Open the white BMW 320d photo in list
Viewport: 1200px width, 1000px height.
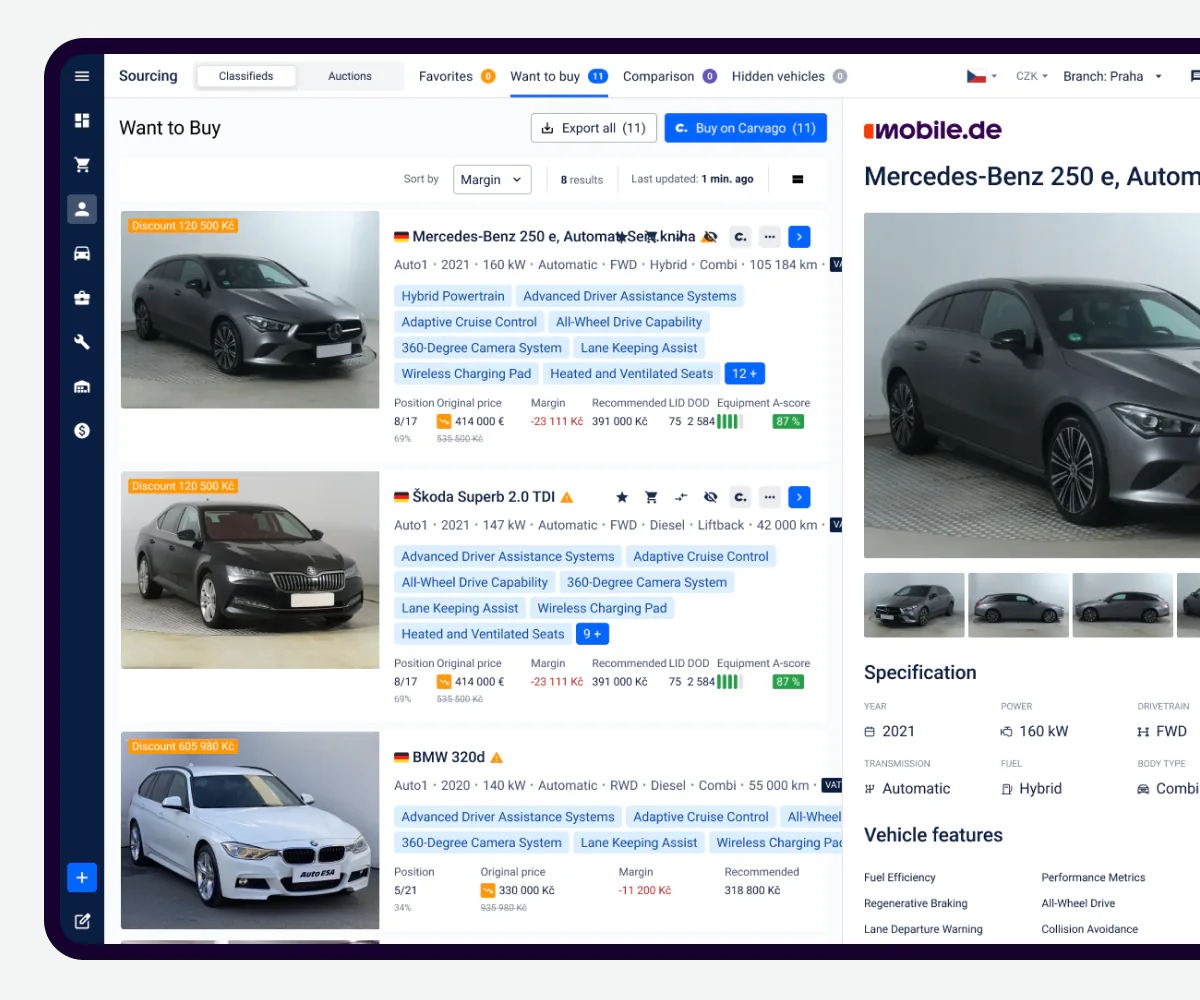[x=250, y=830]
